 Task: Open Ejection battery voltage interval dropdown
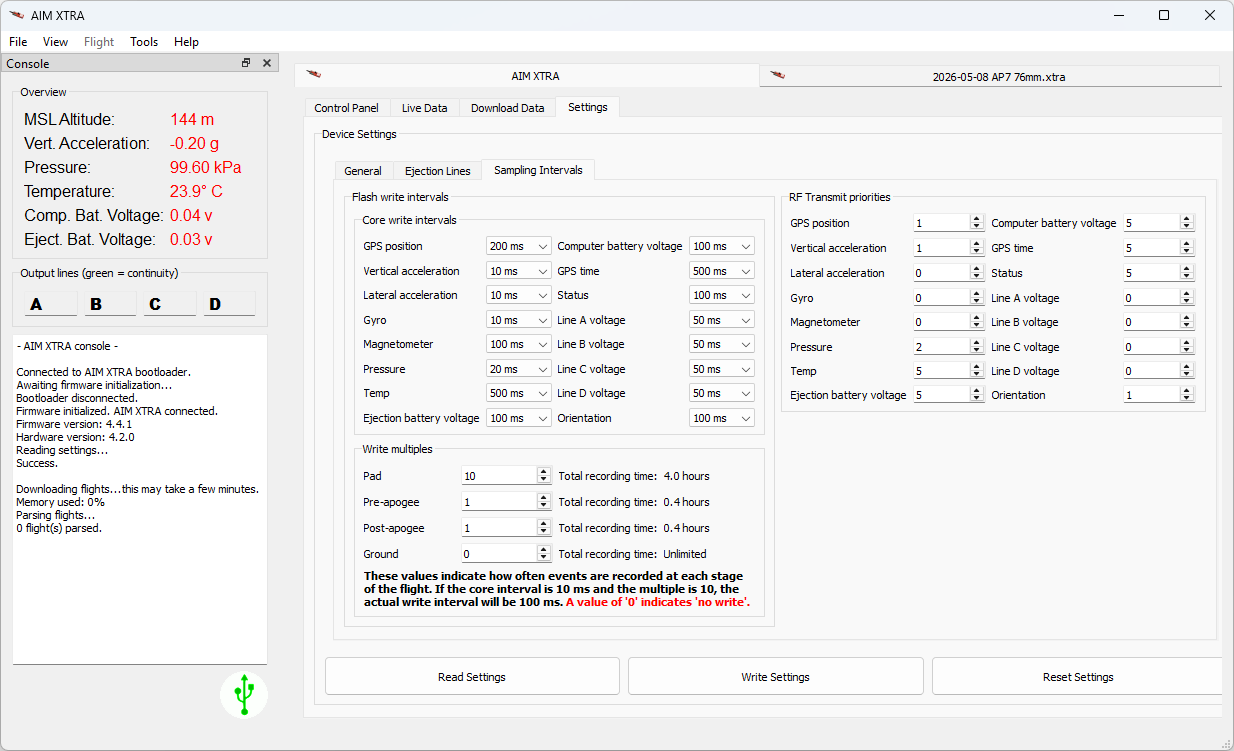click(518, 418)
